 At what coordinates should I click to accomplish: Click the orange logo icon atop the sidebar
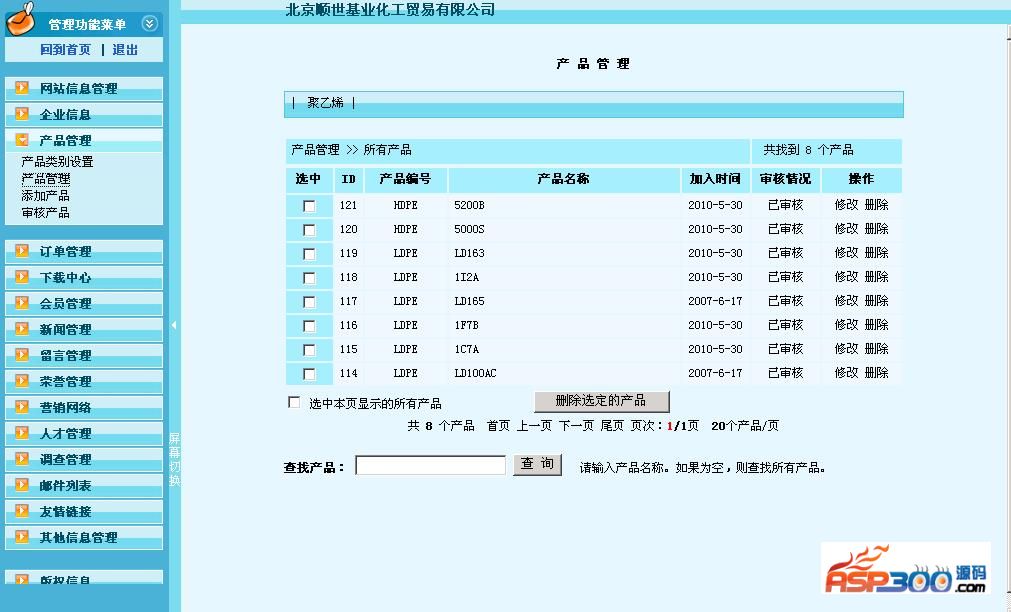click(21, 19)
